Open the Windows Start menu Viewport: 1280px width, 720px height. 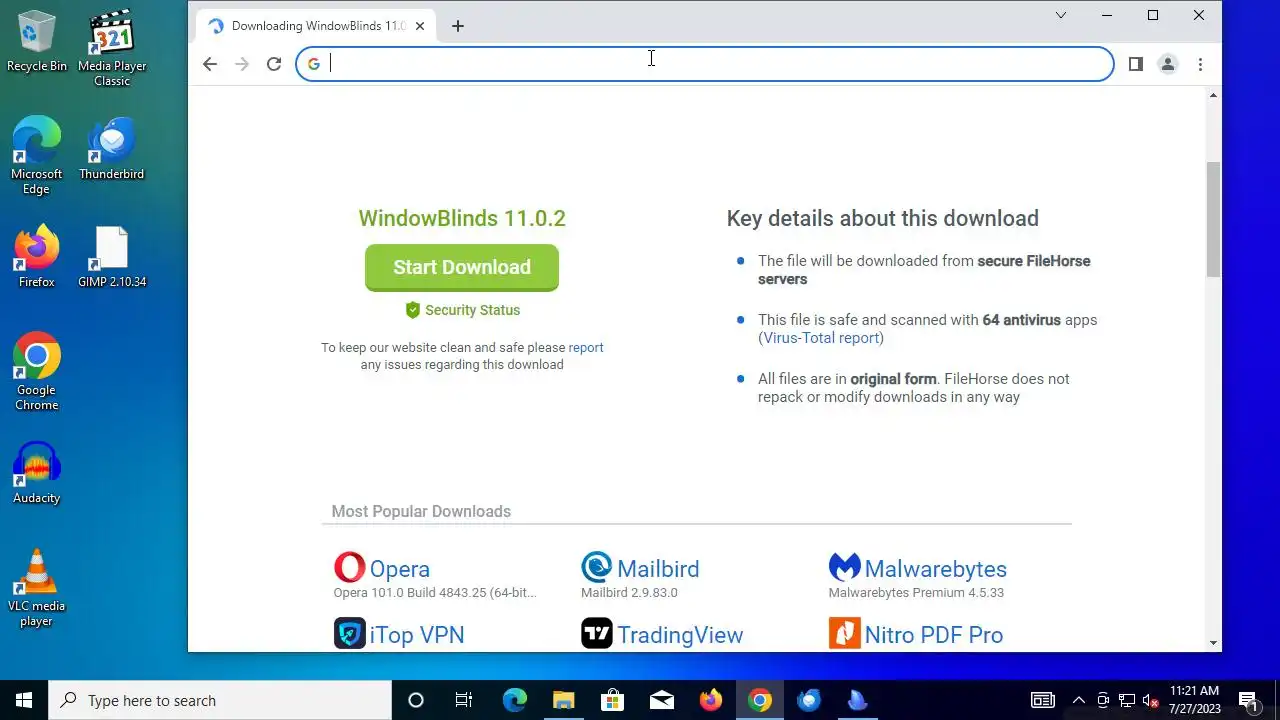click(24, 700)
